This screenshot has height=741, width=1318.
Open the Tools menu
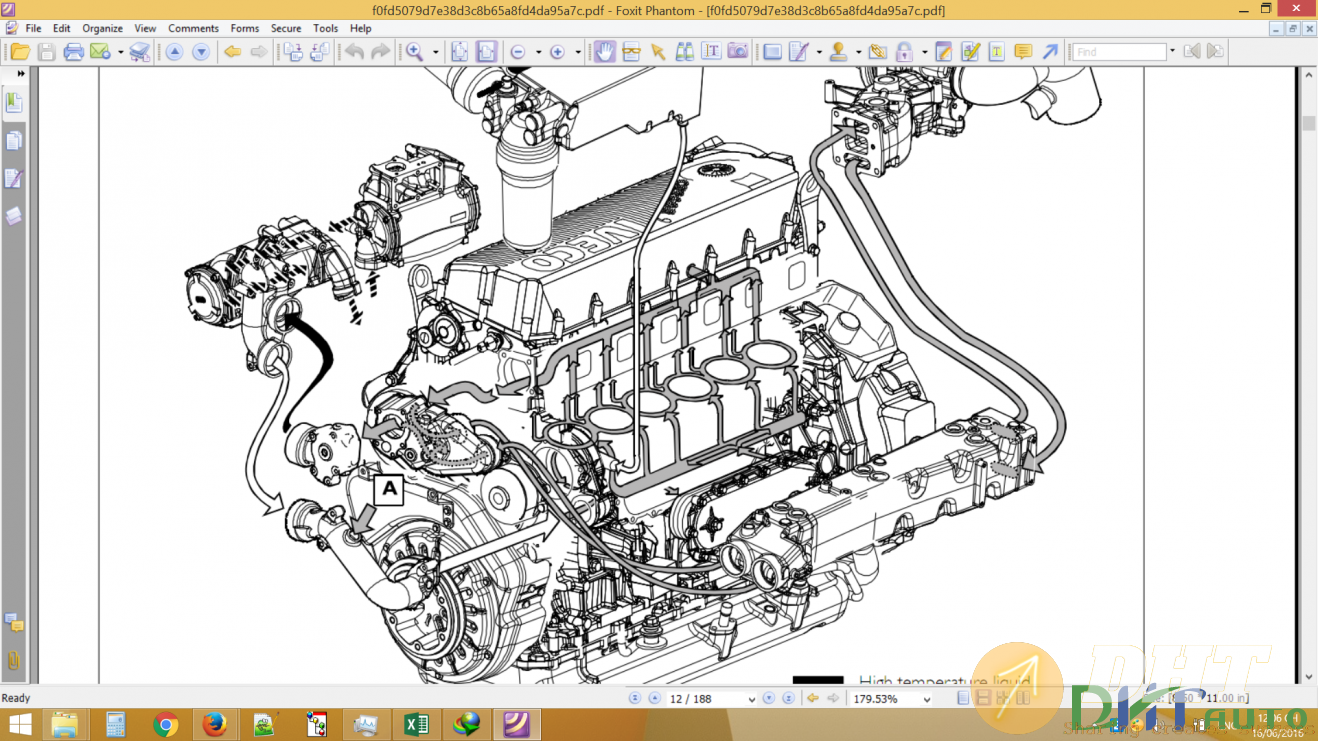325,28
